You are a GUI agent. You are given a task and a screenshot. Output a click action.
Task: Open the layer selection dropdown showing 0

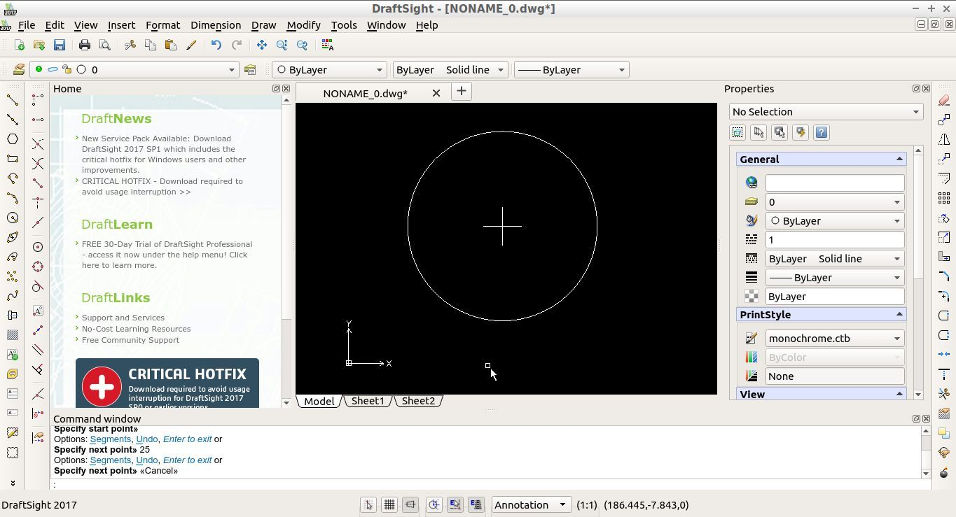(134, 70)
